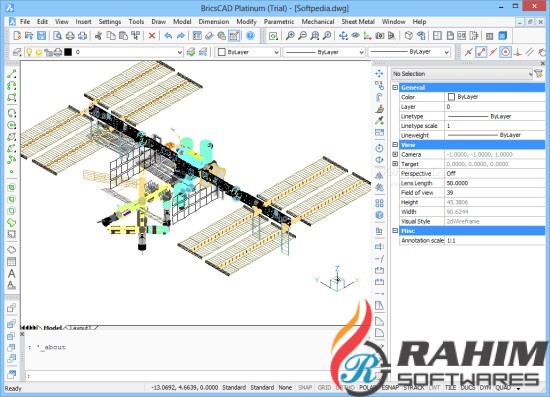Click the eyedropper Match Properties icon
The image size is (550, 397).
[379, 121]
